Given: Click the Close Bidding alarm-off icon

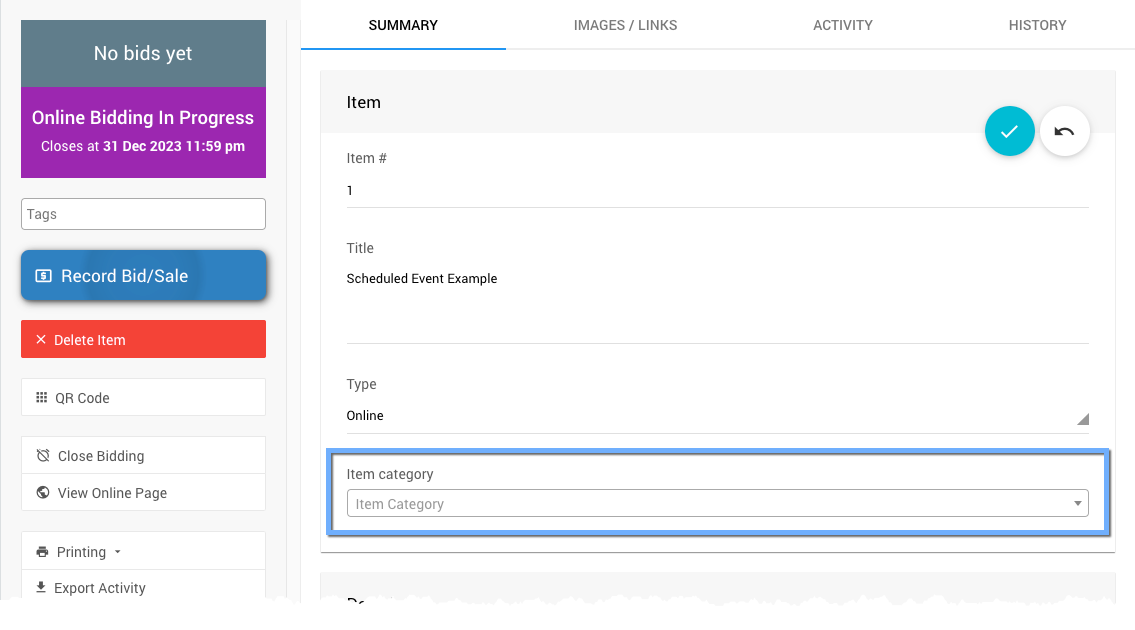Looking at the screenshot, I should pos(43,456).
